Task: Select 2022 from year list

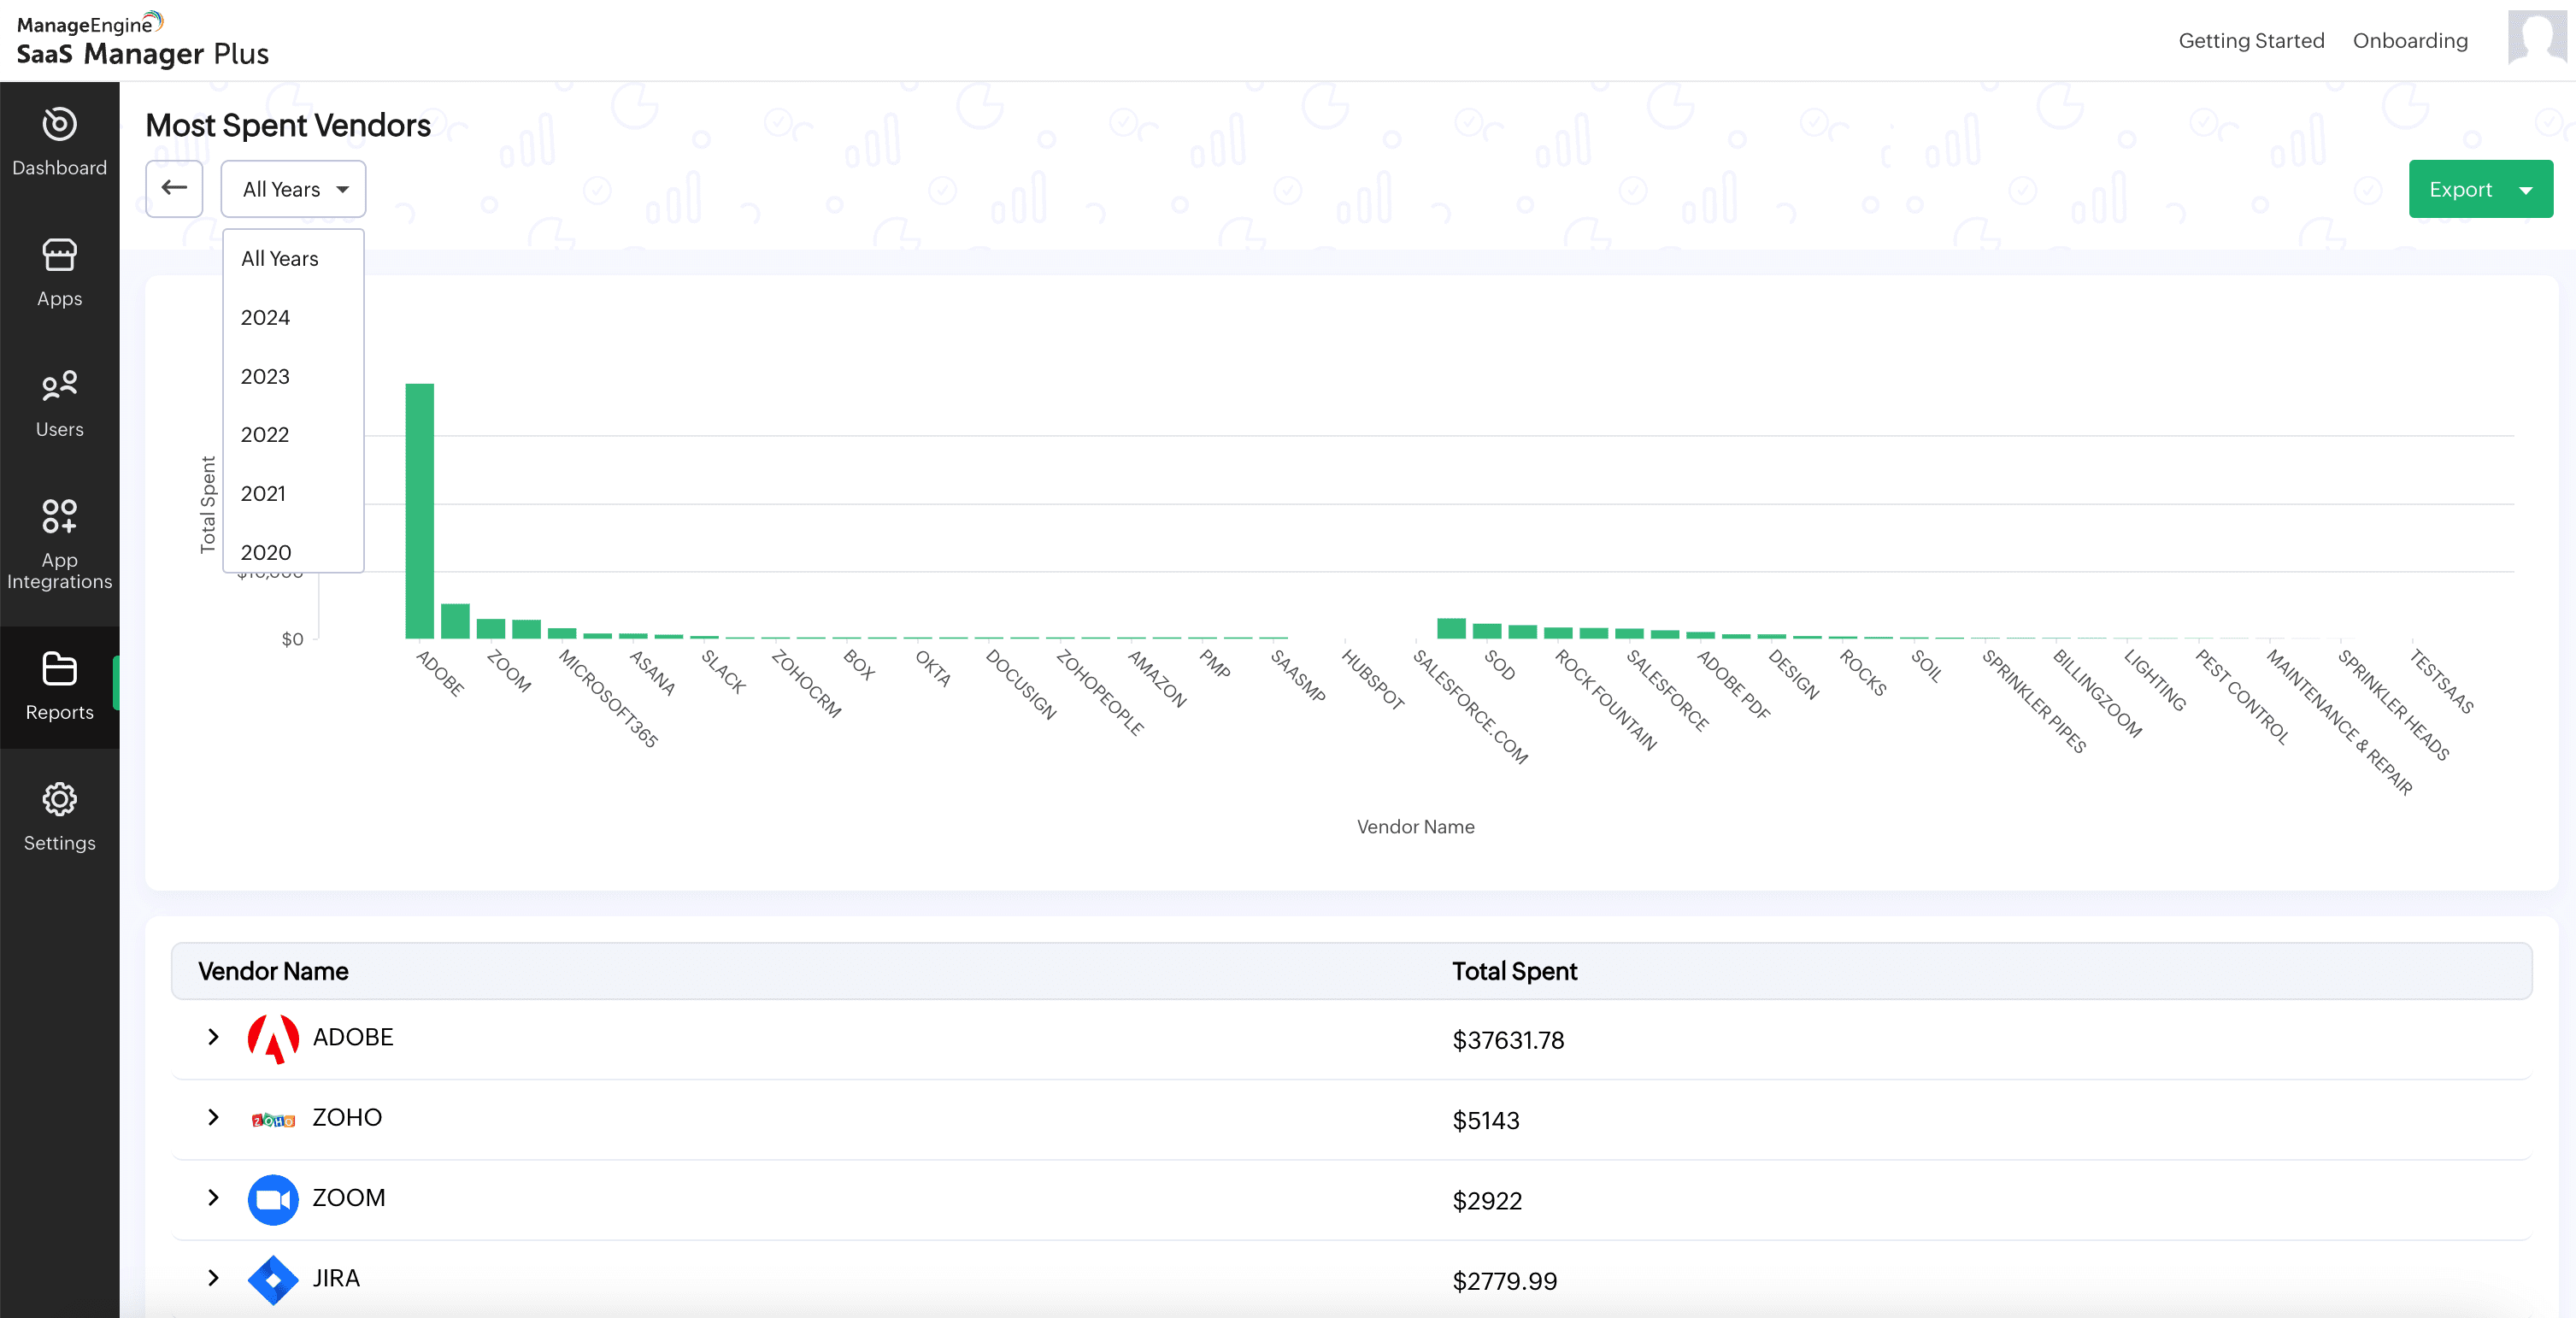Action: [264, 435]
